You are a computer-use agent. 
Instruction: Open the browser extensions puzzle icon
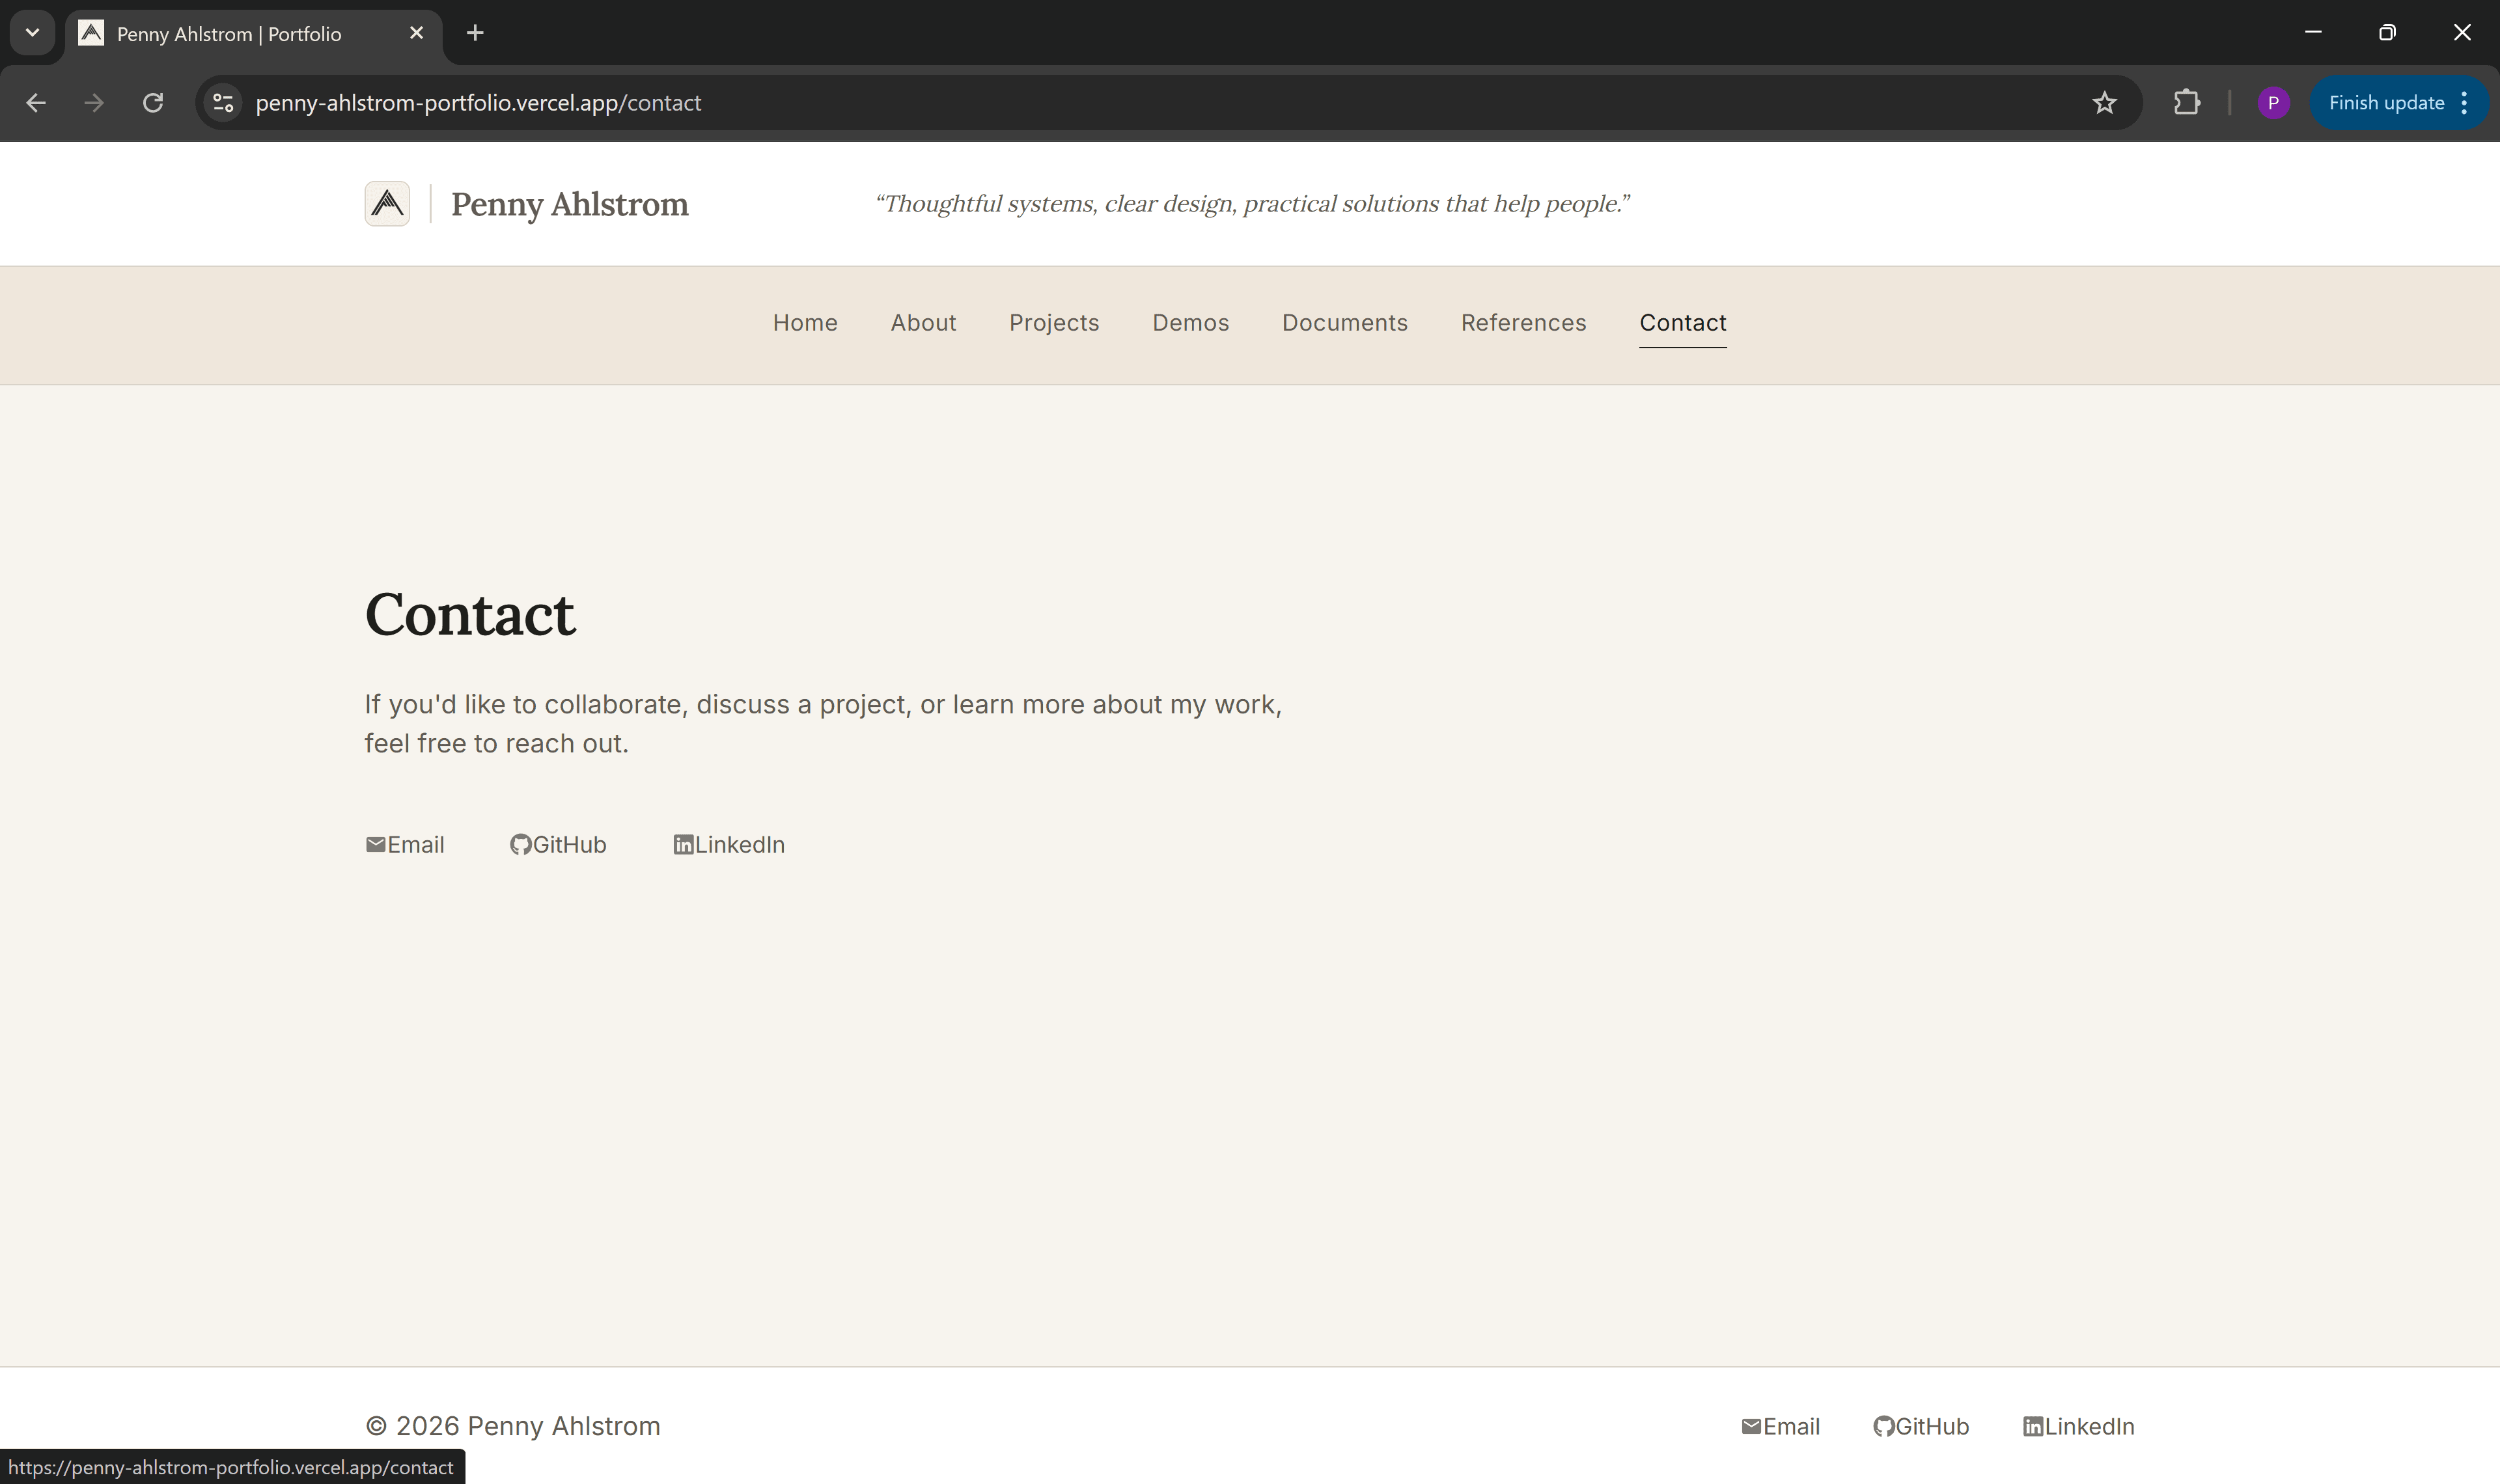tap(2187, 102)
